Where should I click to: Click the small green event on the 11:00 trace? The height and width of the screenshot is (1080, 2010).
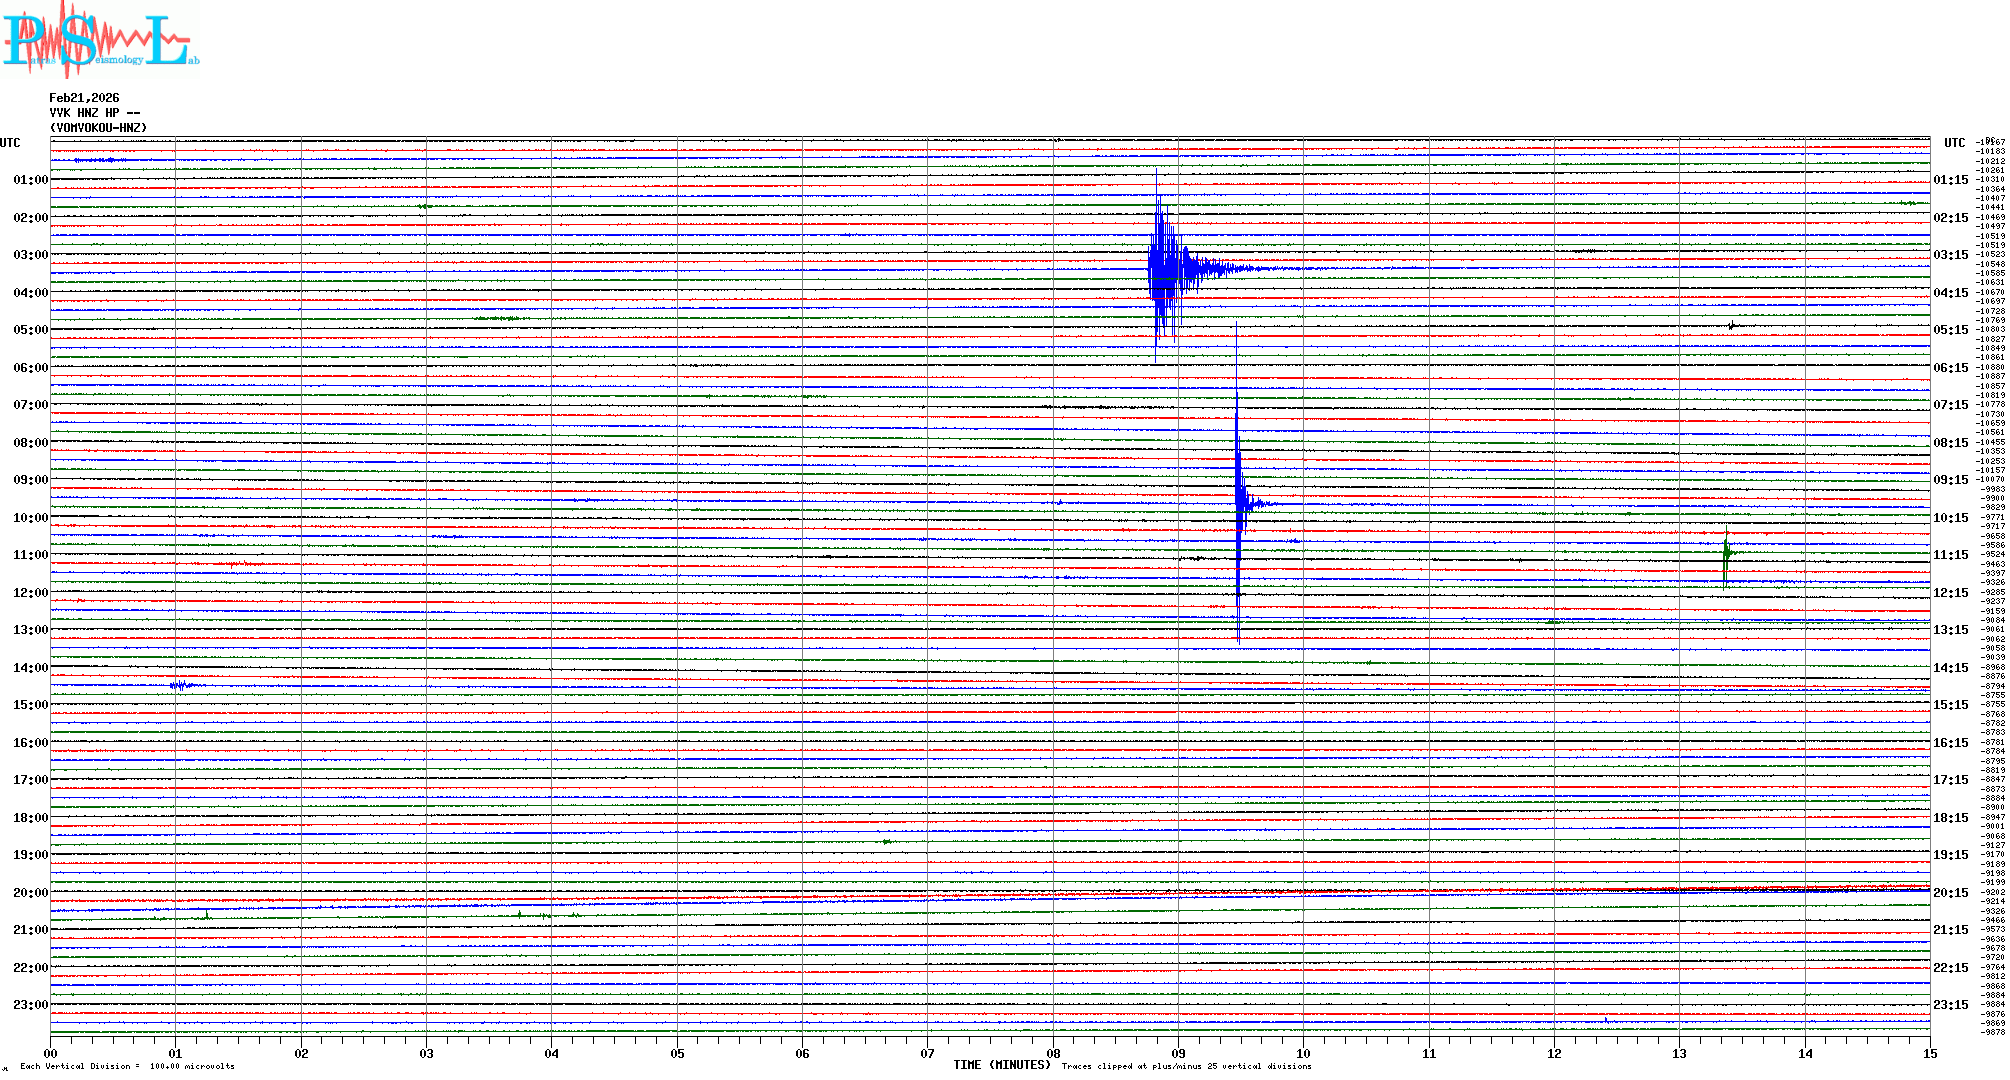(x=1726, y=553)
